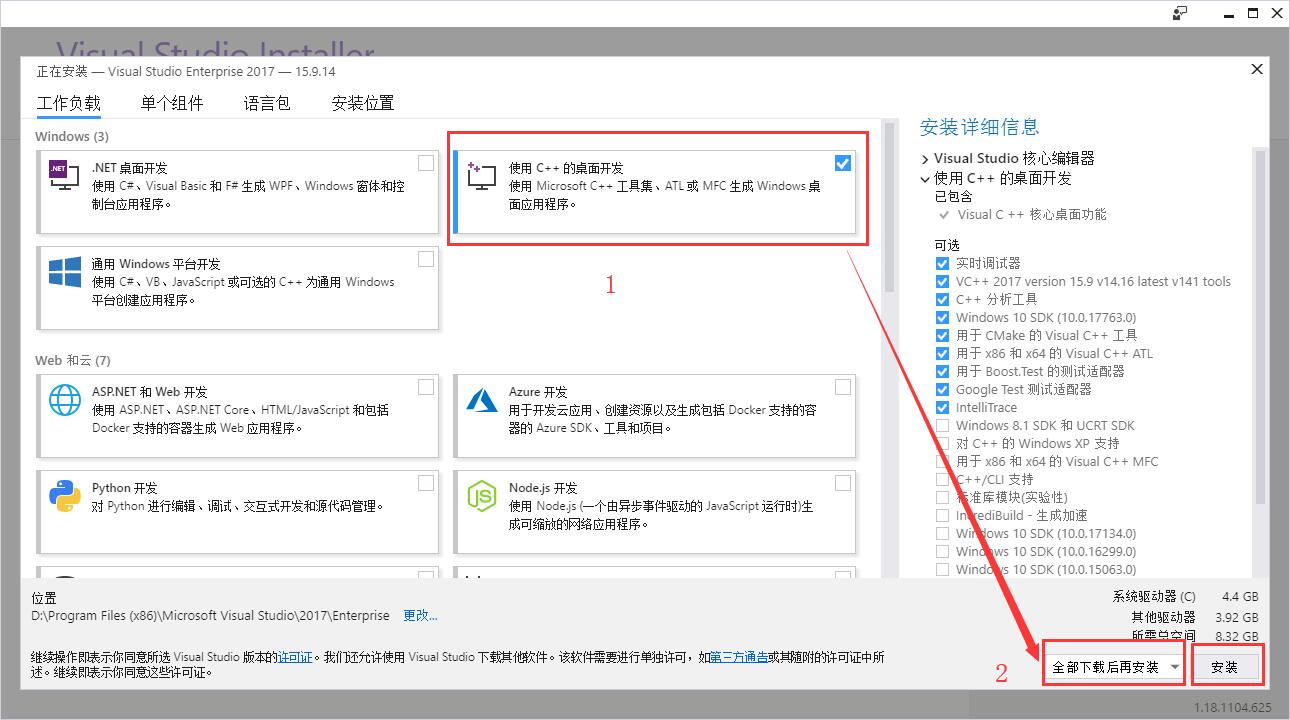The image size is (1290, 720).
Task: Uncheck 用于 Boost.Test 的测试适配器
Action: (942, 371)
